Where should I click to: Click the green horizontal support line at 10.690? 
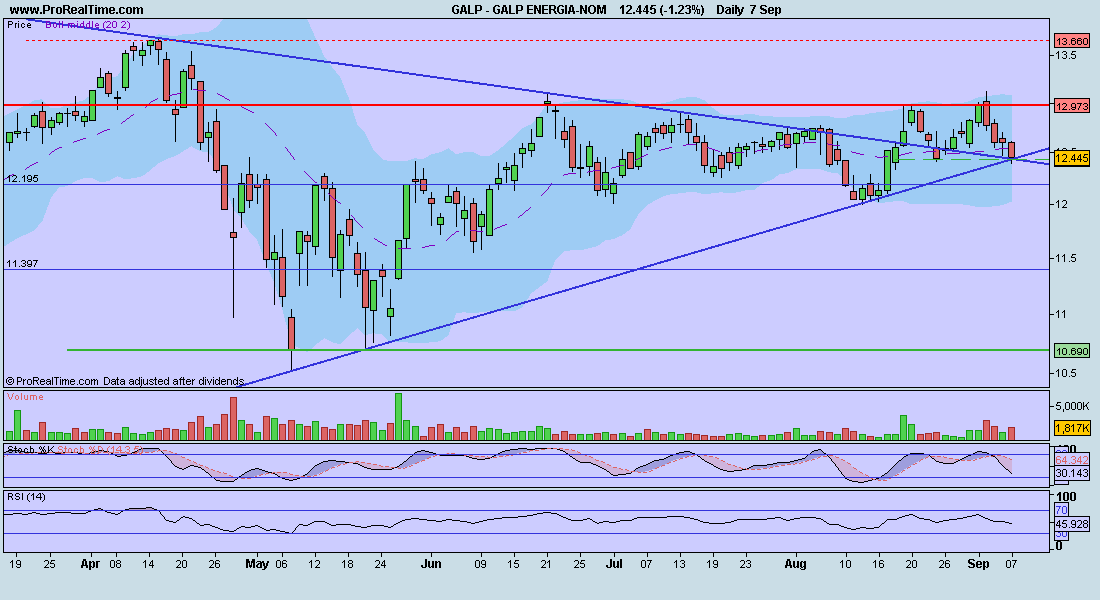[x=560, y=349]
